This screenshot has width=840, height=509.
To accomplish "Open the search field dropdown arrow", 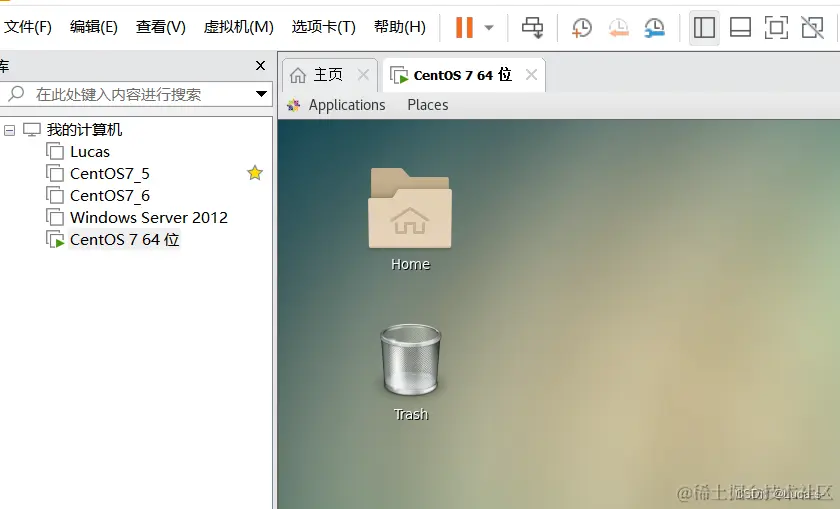I will click(261, 94).
